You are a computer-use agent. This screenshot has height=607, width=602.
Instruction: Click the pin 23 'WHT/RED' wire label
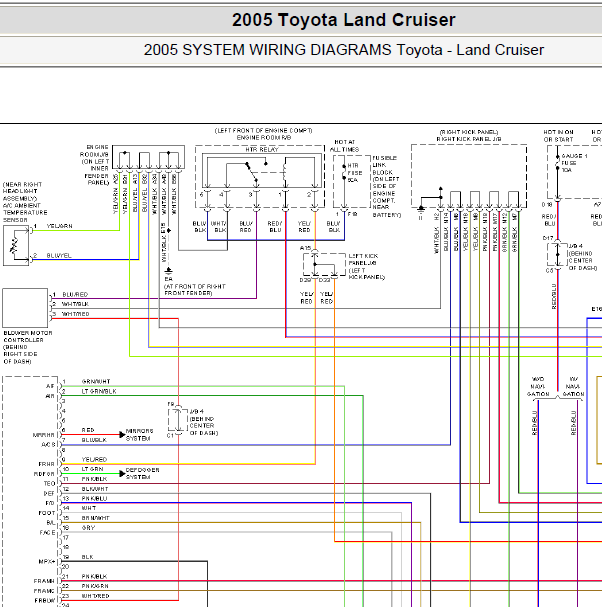(x=95, y=596)
